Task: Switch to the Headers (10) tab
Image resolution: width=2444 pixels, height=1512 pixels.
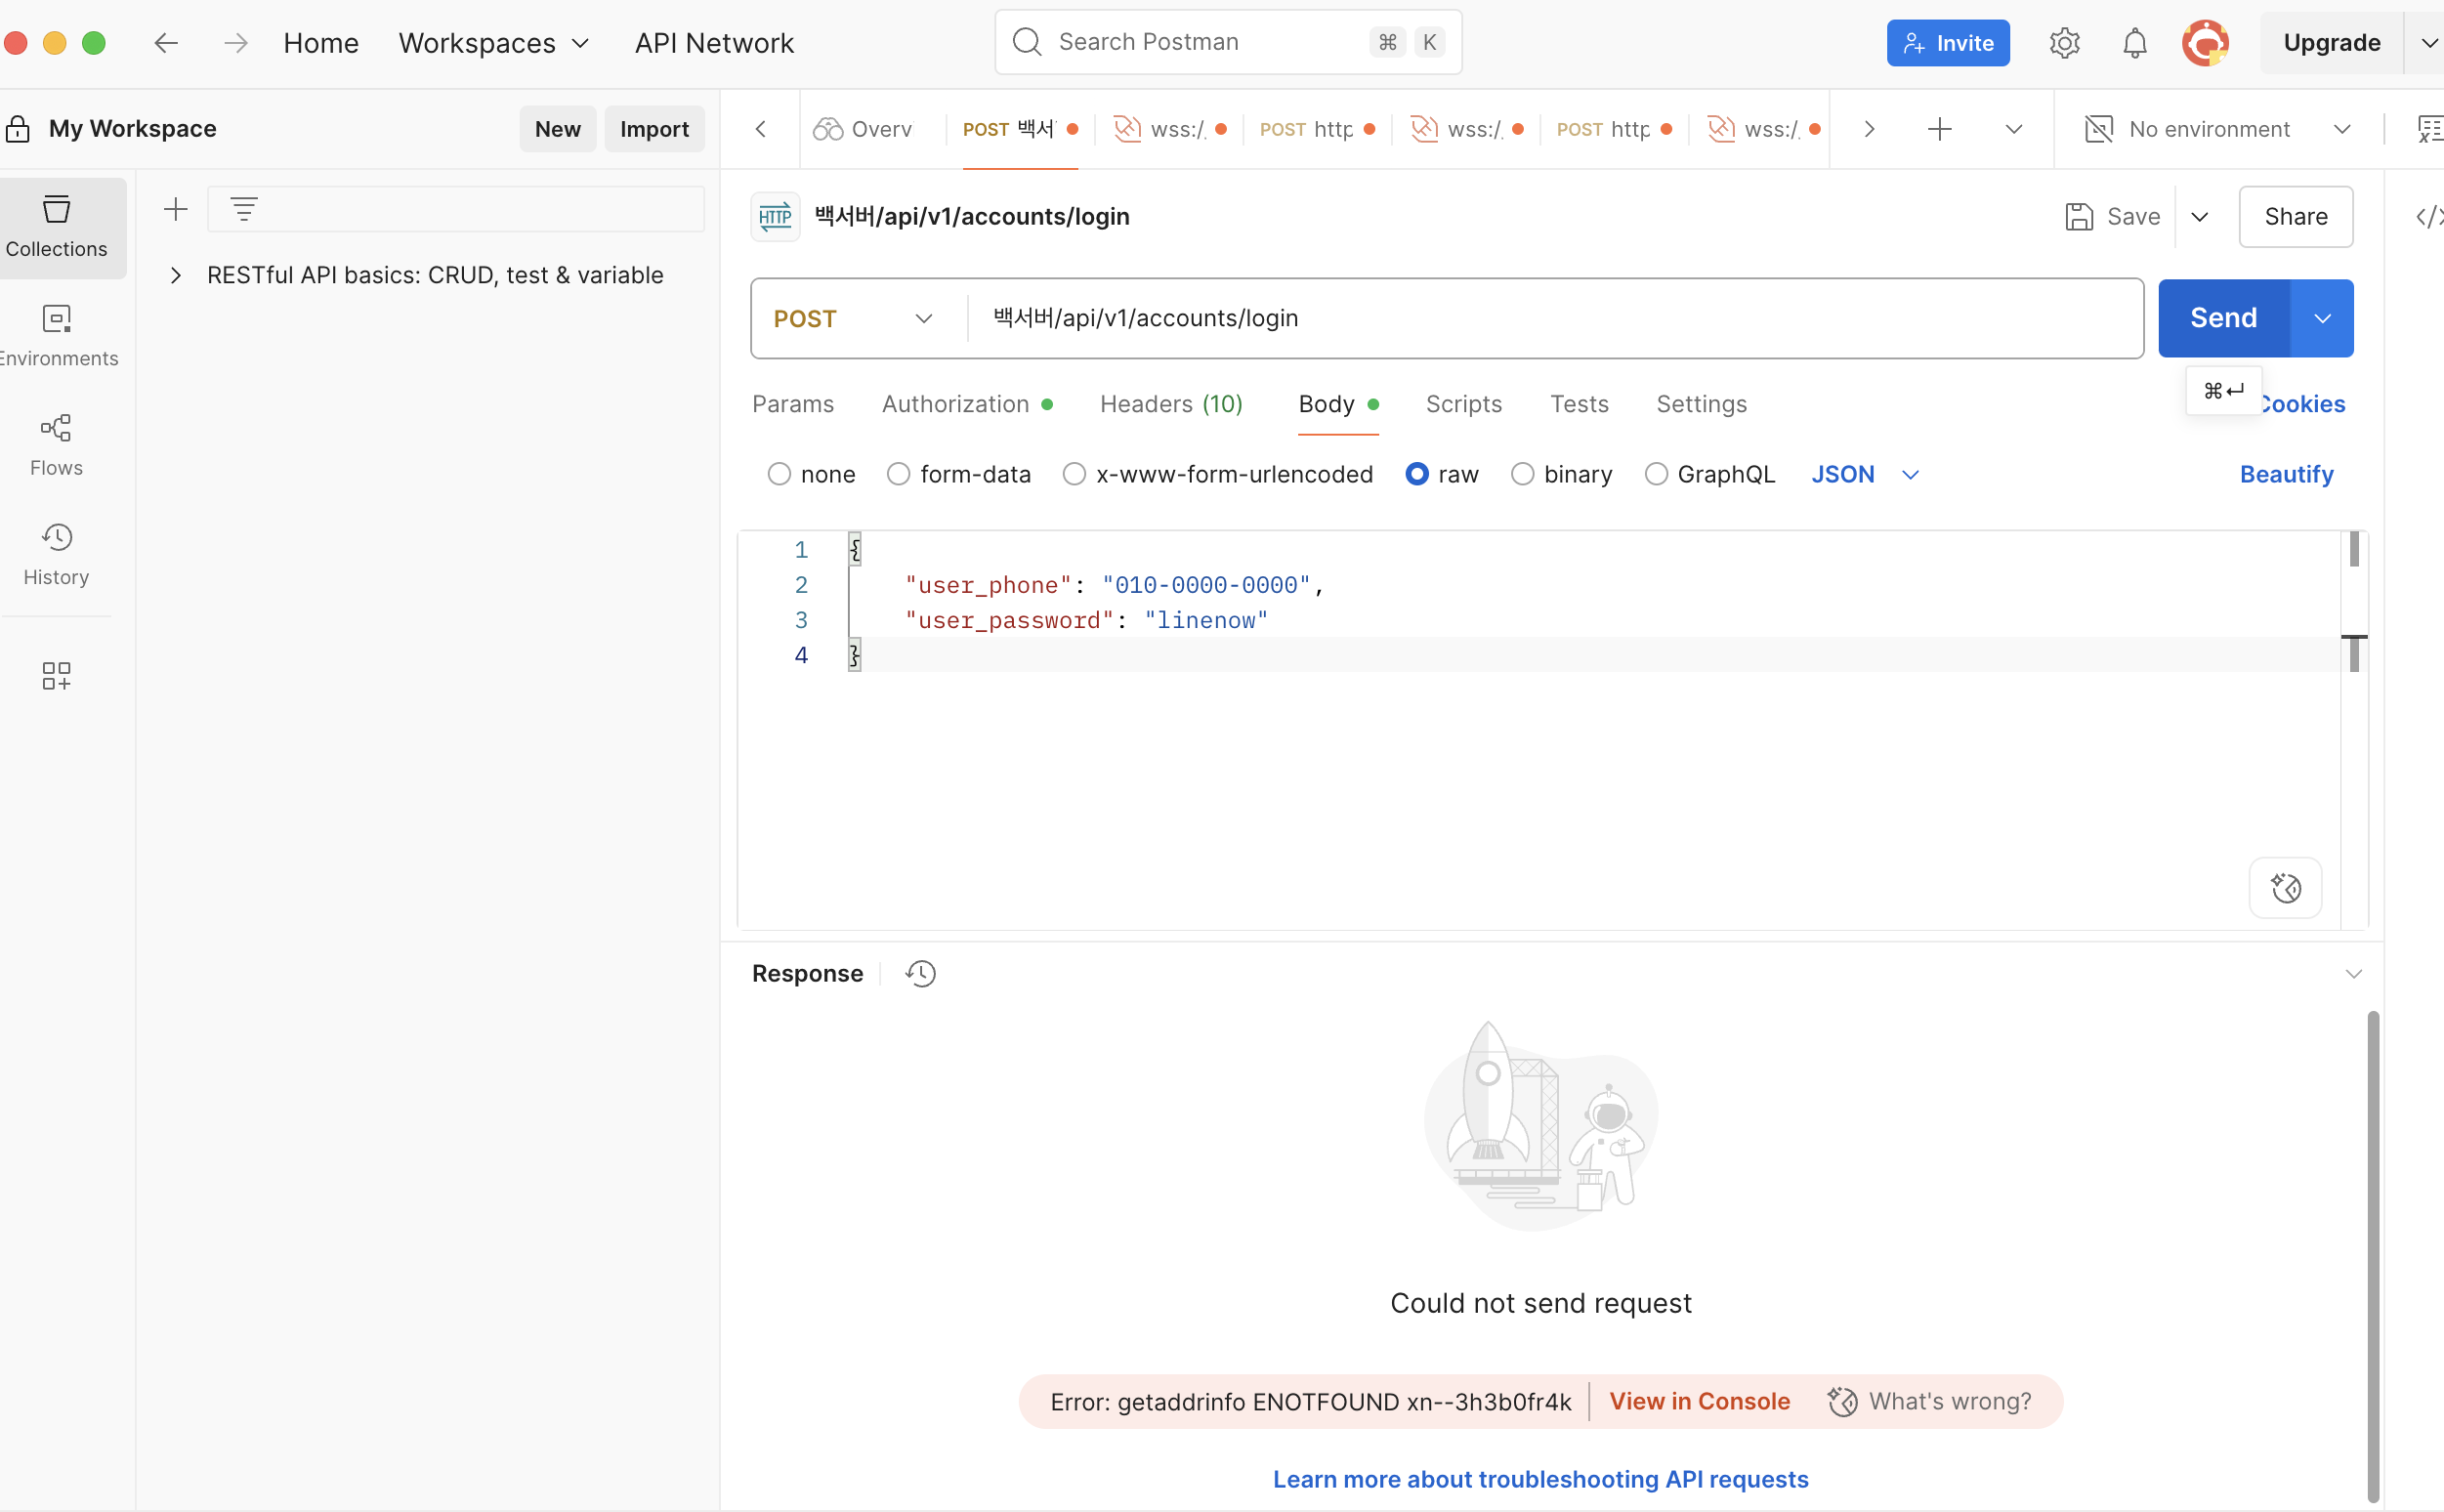Action: [1171, 404]
